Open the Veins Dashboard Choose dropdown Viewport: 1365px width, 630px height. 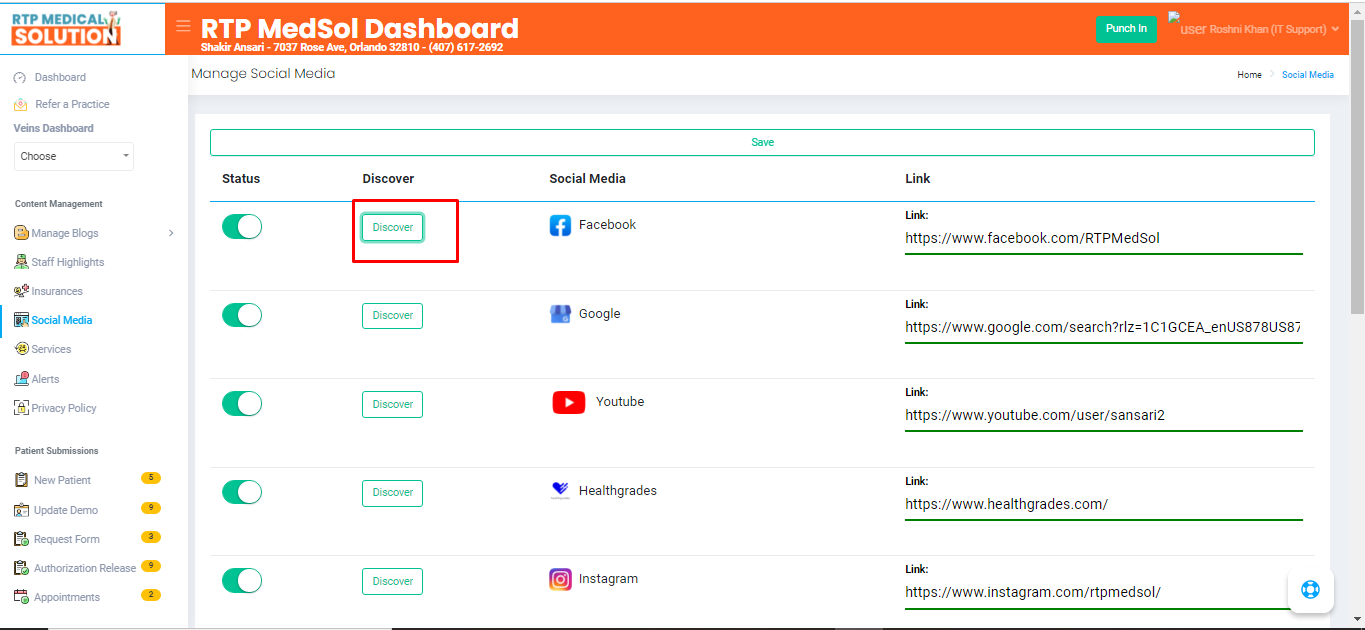point(74,156)
